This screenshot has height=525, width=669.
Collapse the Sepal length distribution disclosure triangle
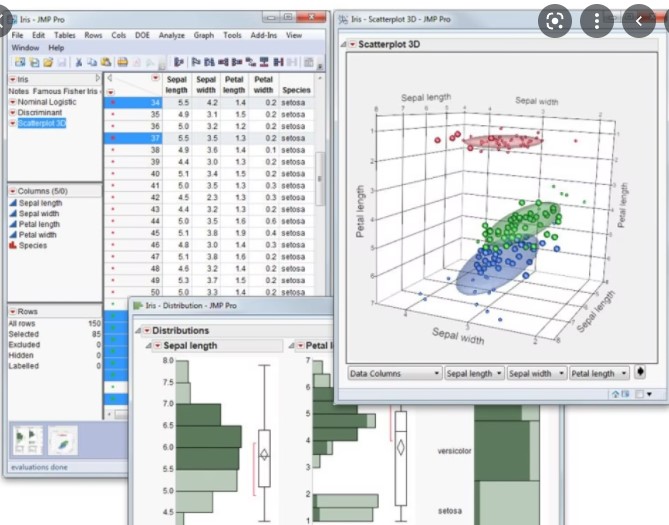[148, 345]
